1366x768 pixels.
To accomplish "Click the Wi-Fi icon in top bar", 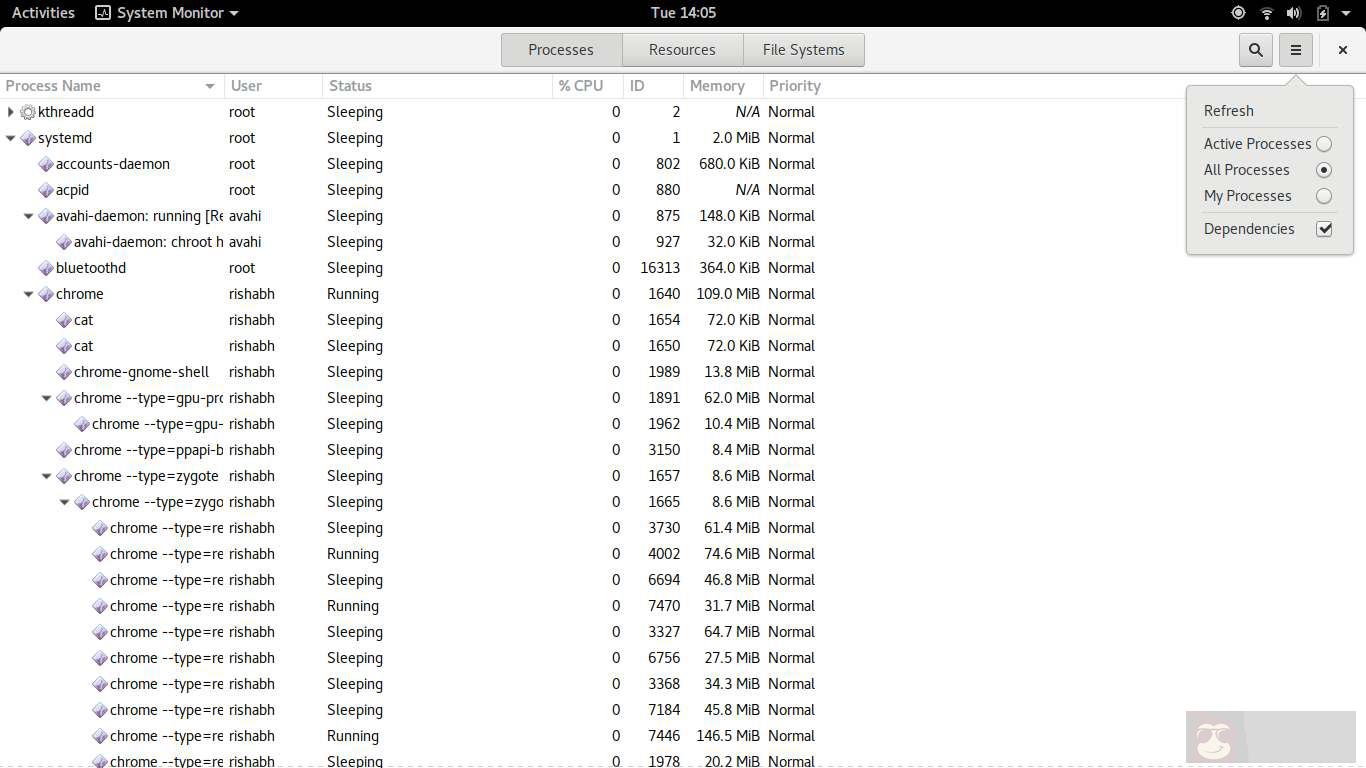I will click(x=1266, y=13).
